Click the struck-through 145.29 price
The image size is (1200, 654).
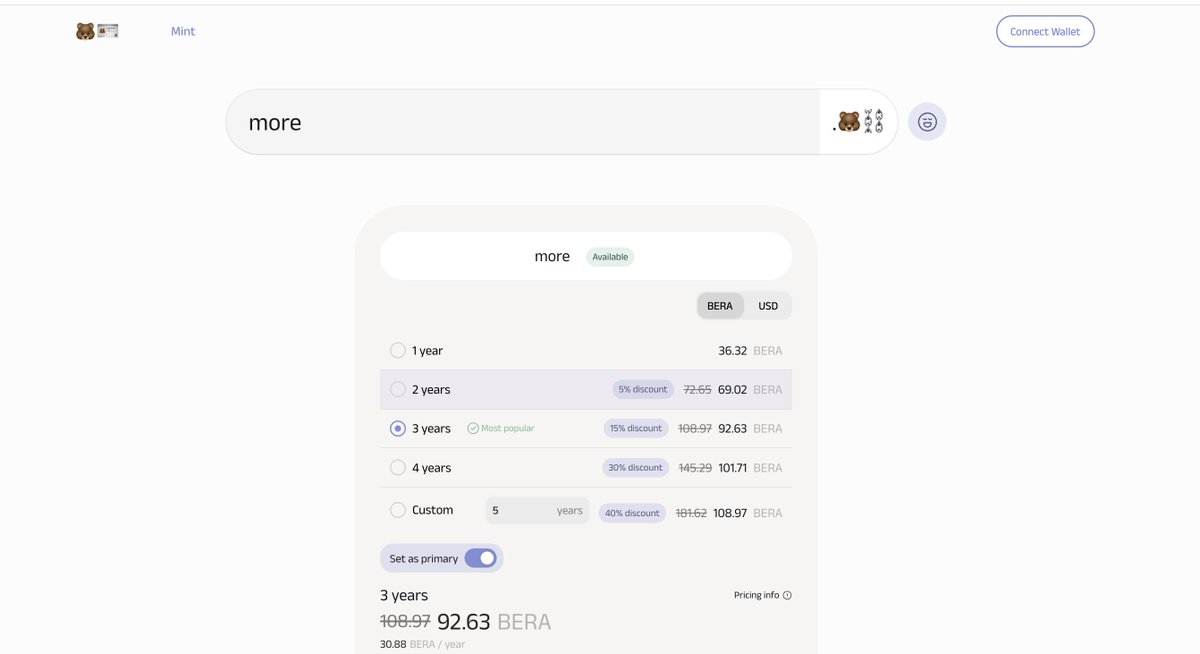point(695,467)
